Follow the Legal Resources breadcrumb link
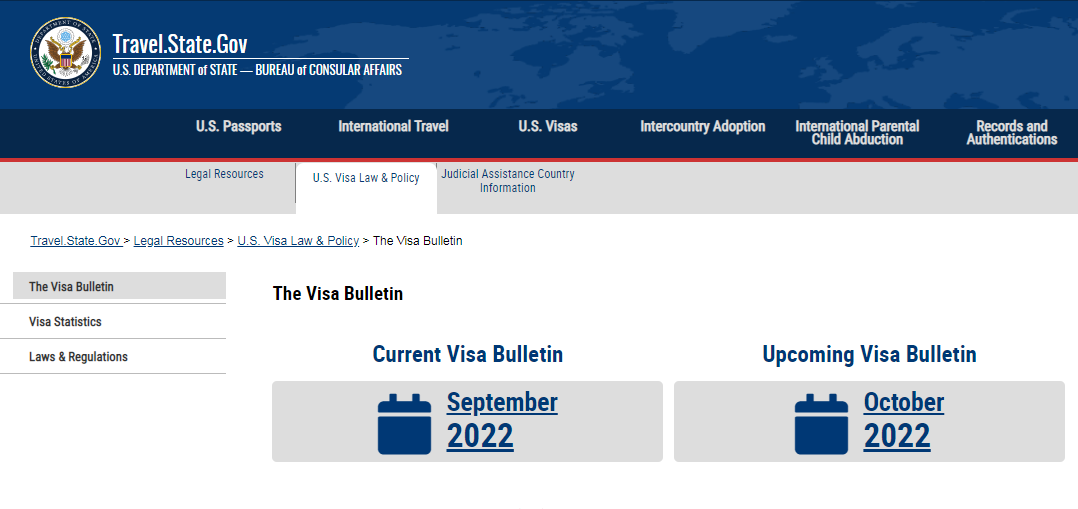This screenshot has width=1078, height=509. (179, 241)
